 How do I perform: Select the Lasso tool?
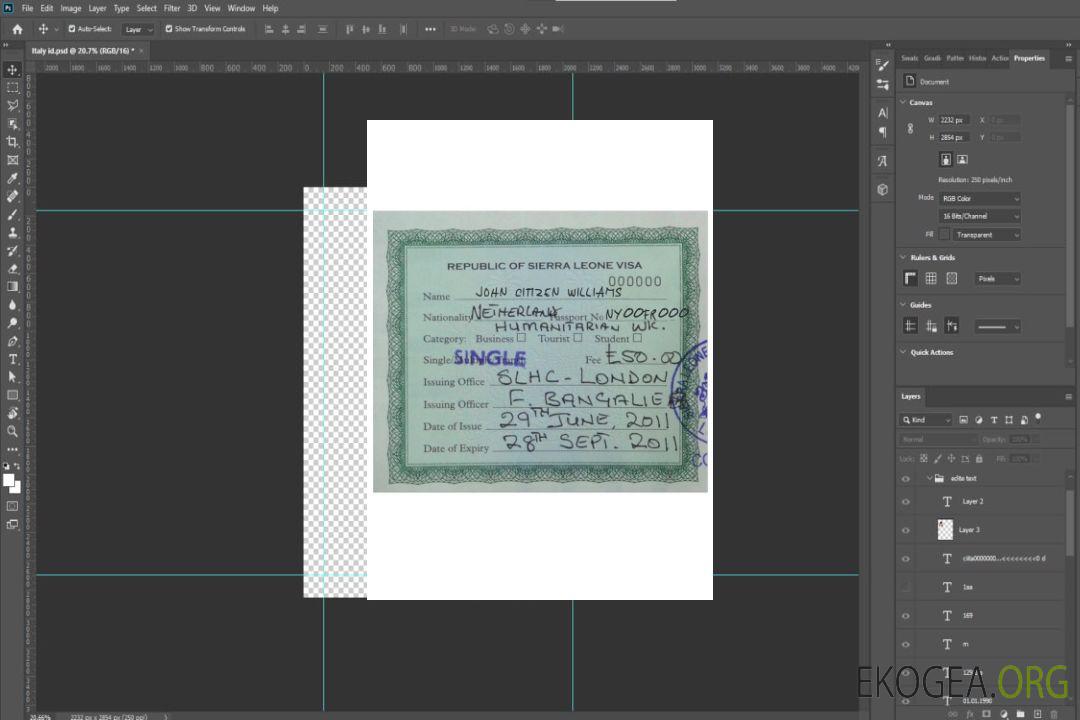(x=13, y=105)
